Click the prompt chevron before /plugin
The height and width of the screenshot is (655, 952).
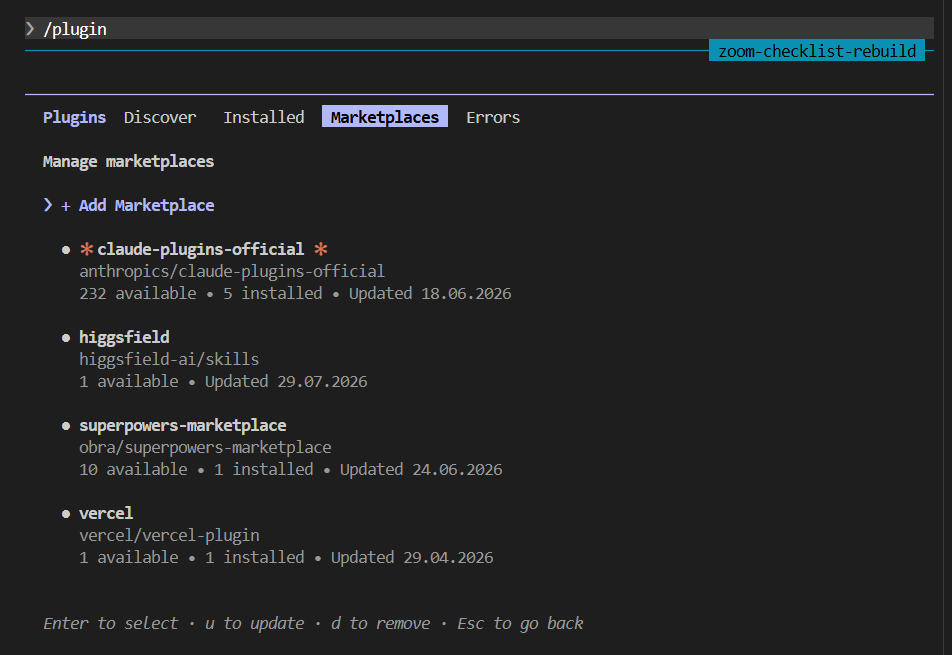tap(30, 29)
